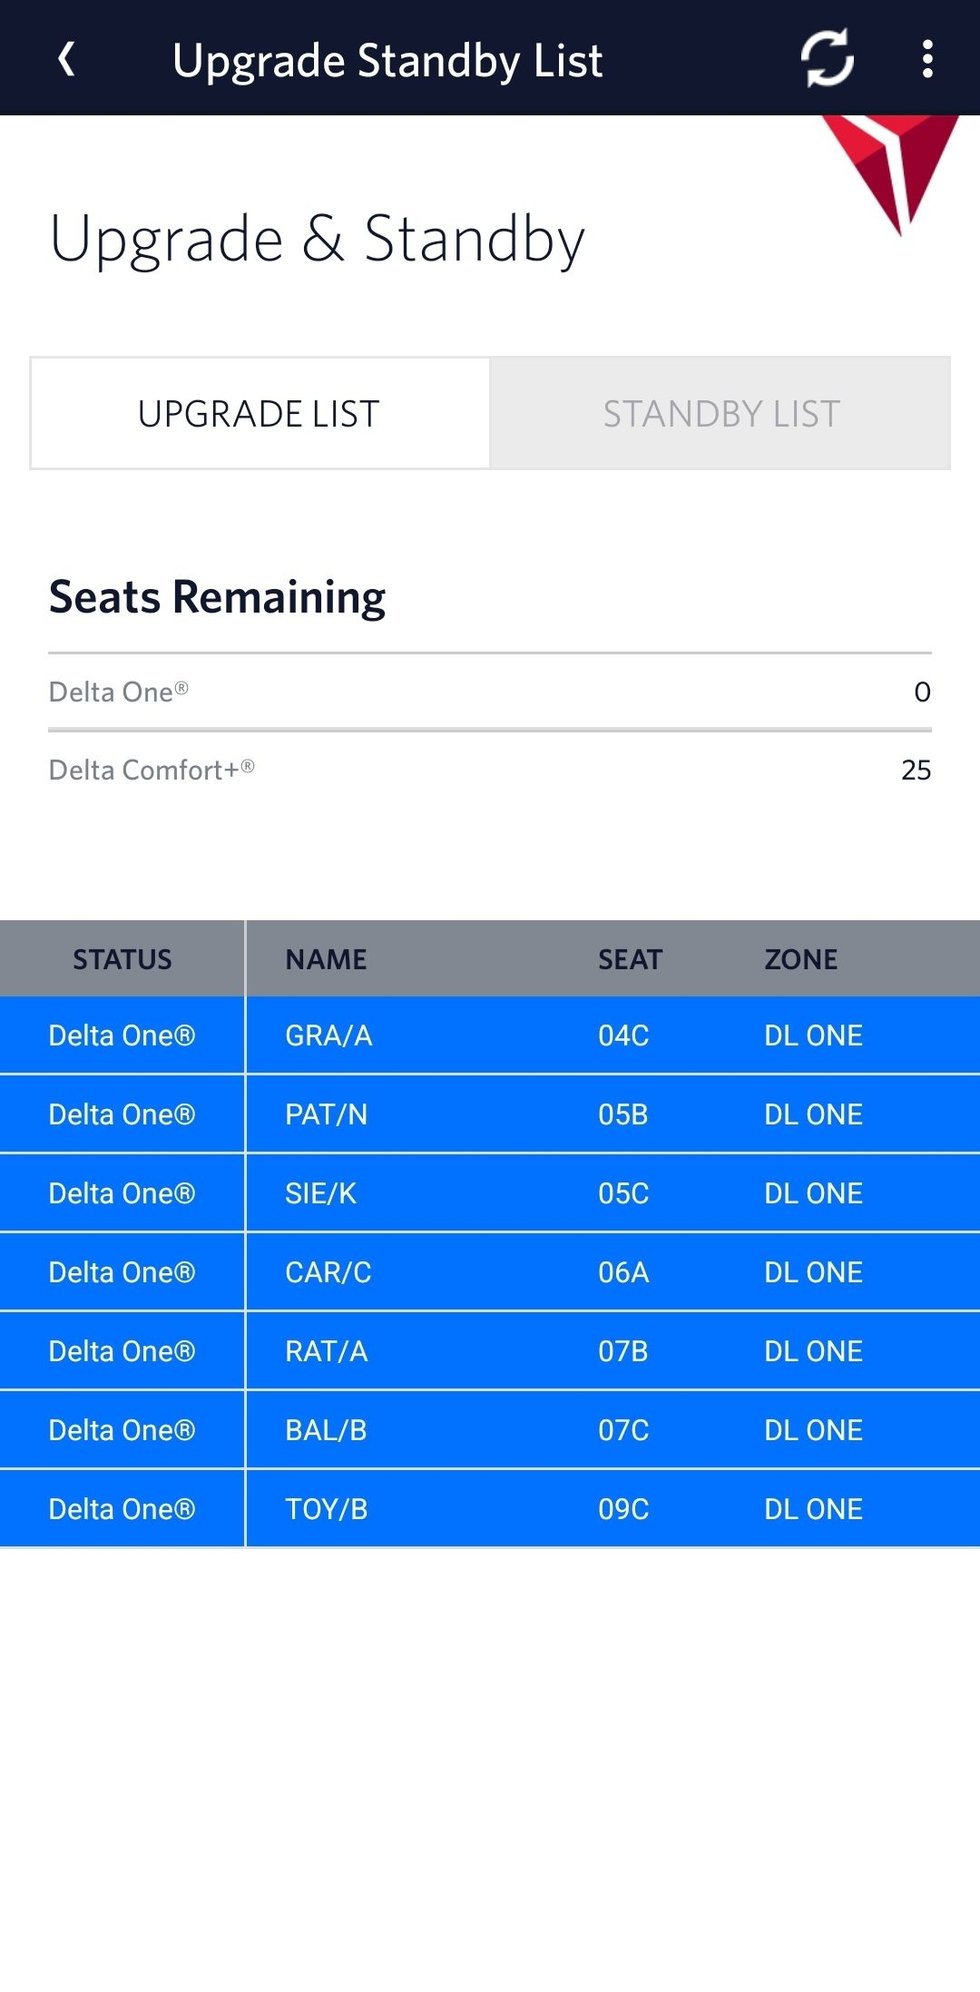Tap the ZONE column header

[x=800, y=958]
